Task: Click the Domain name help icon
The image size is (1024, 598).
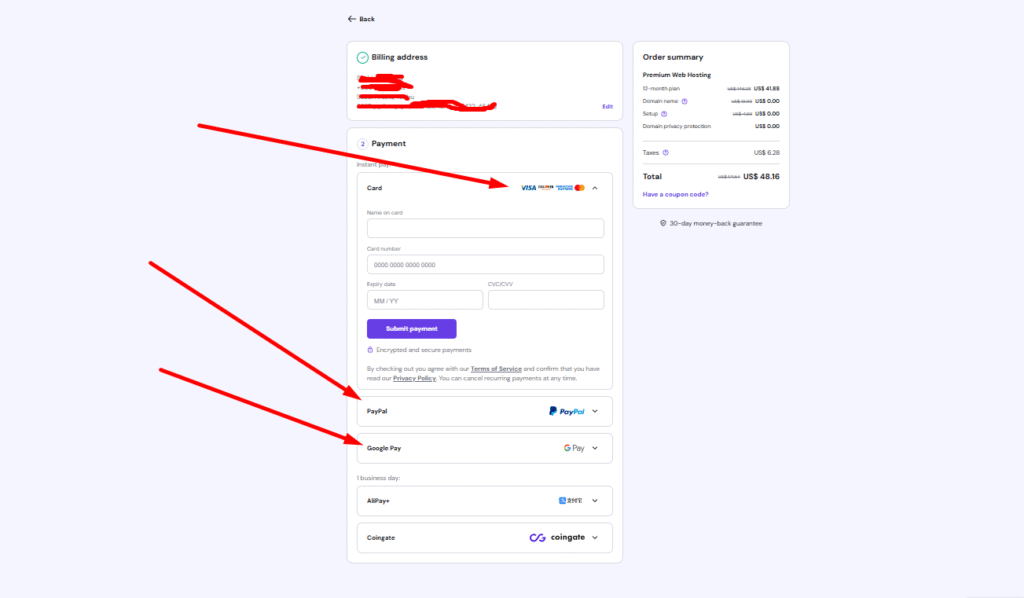Action: pyautogui.click(x=684, y=101)
